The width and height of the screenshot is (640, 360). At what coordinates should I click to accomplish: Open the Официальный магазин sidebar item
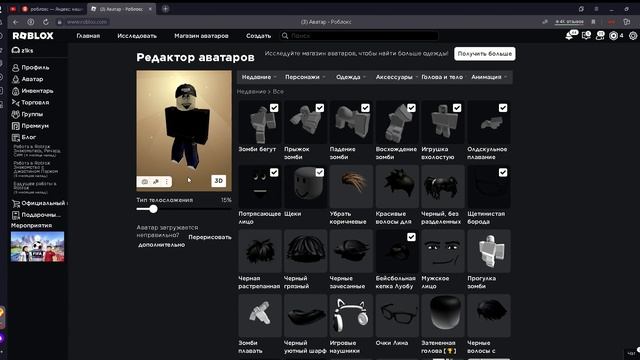[x=40, y=203]
